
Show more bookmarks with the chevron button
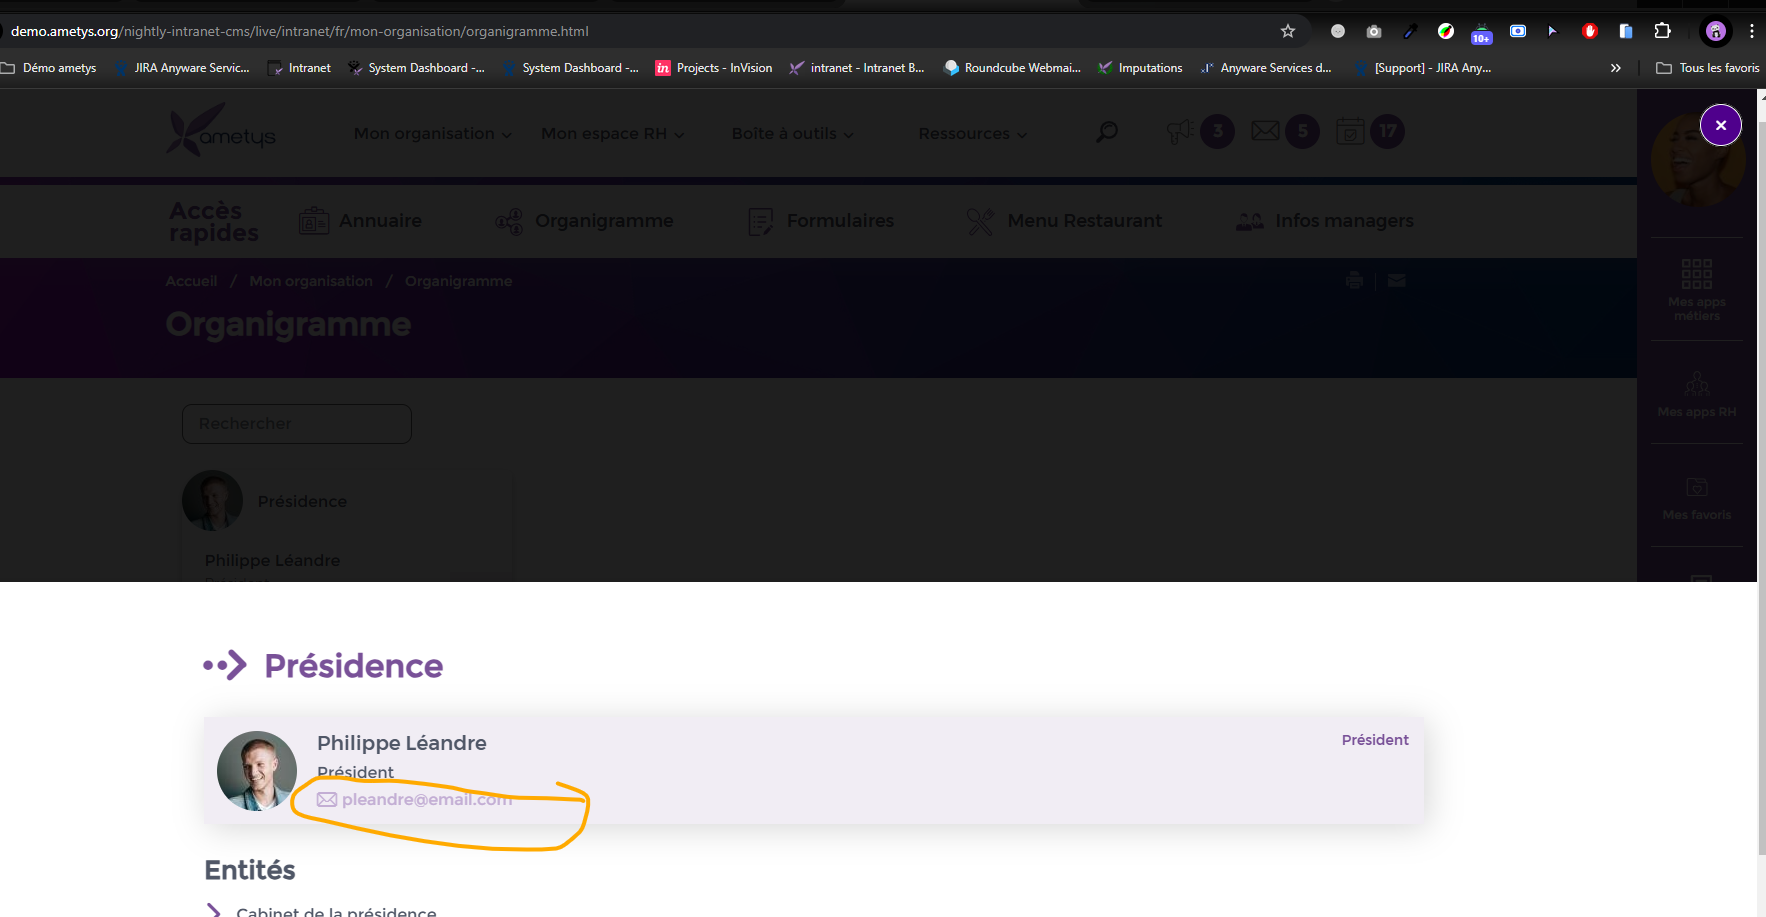(1615, 68)
